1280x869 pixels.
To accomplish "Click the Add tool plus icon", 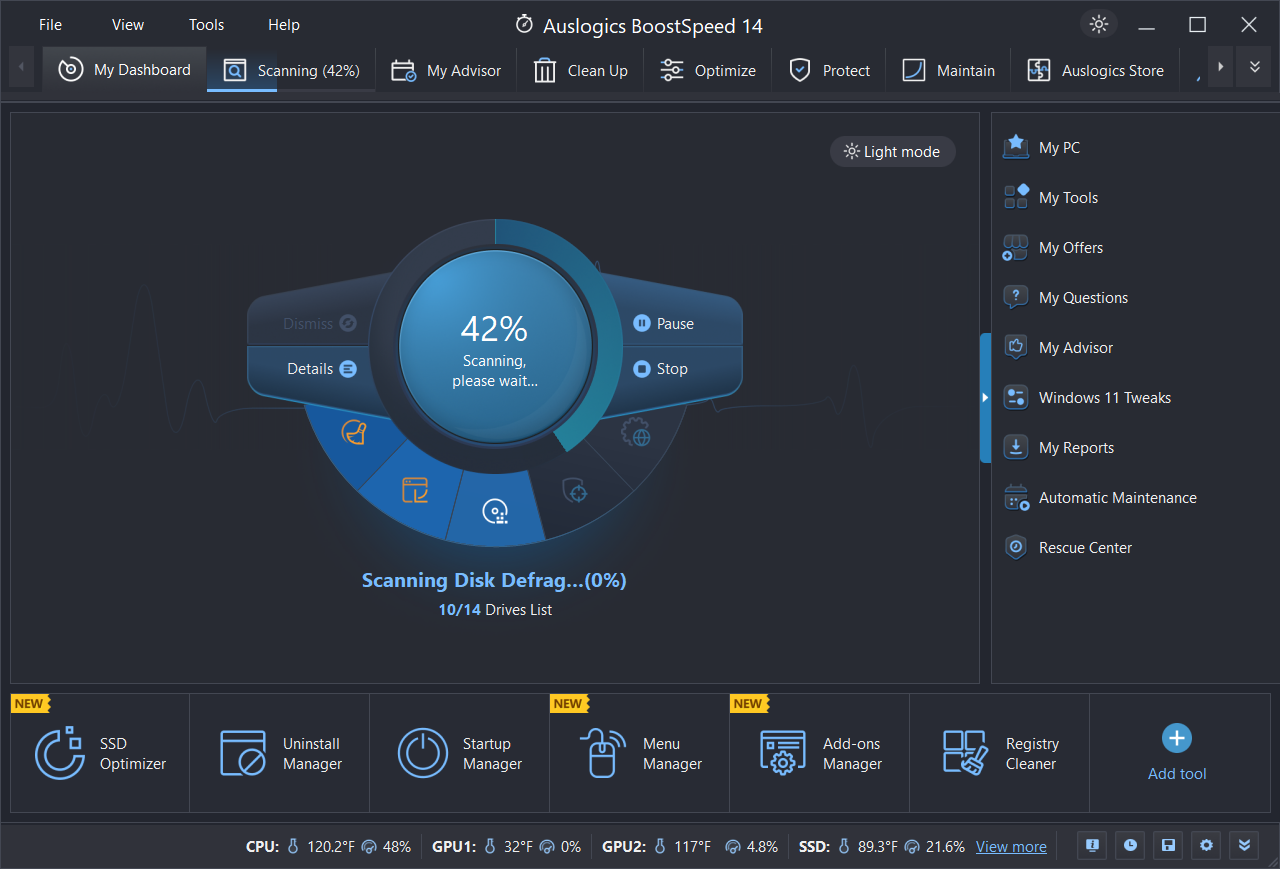I will point(1177,739).
